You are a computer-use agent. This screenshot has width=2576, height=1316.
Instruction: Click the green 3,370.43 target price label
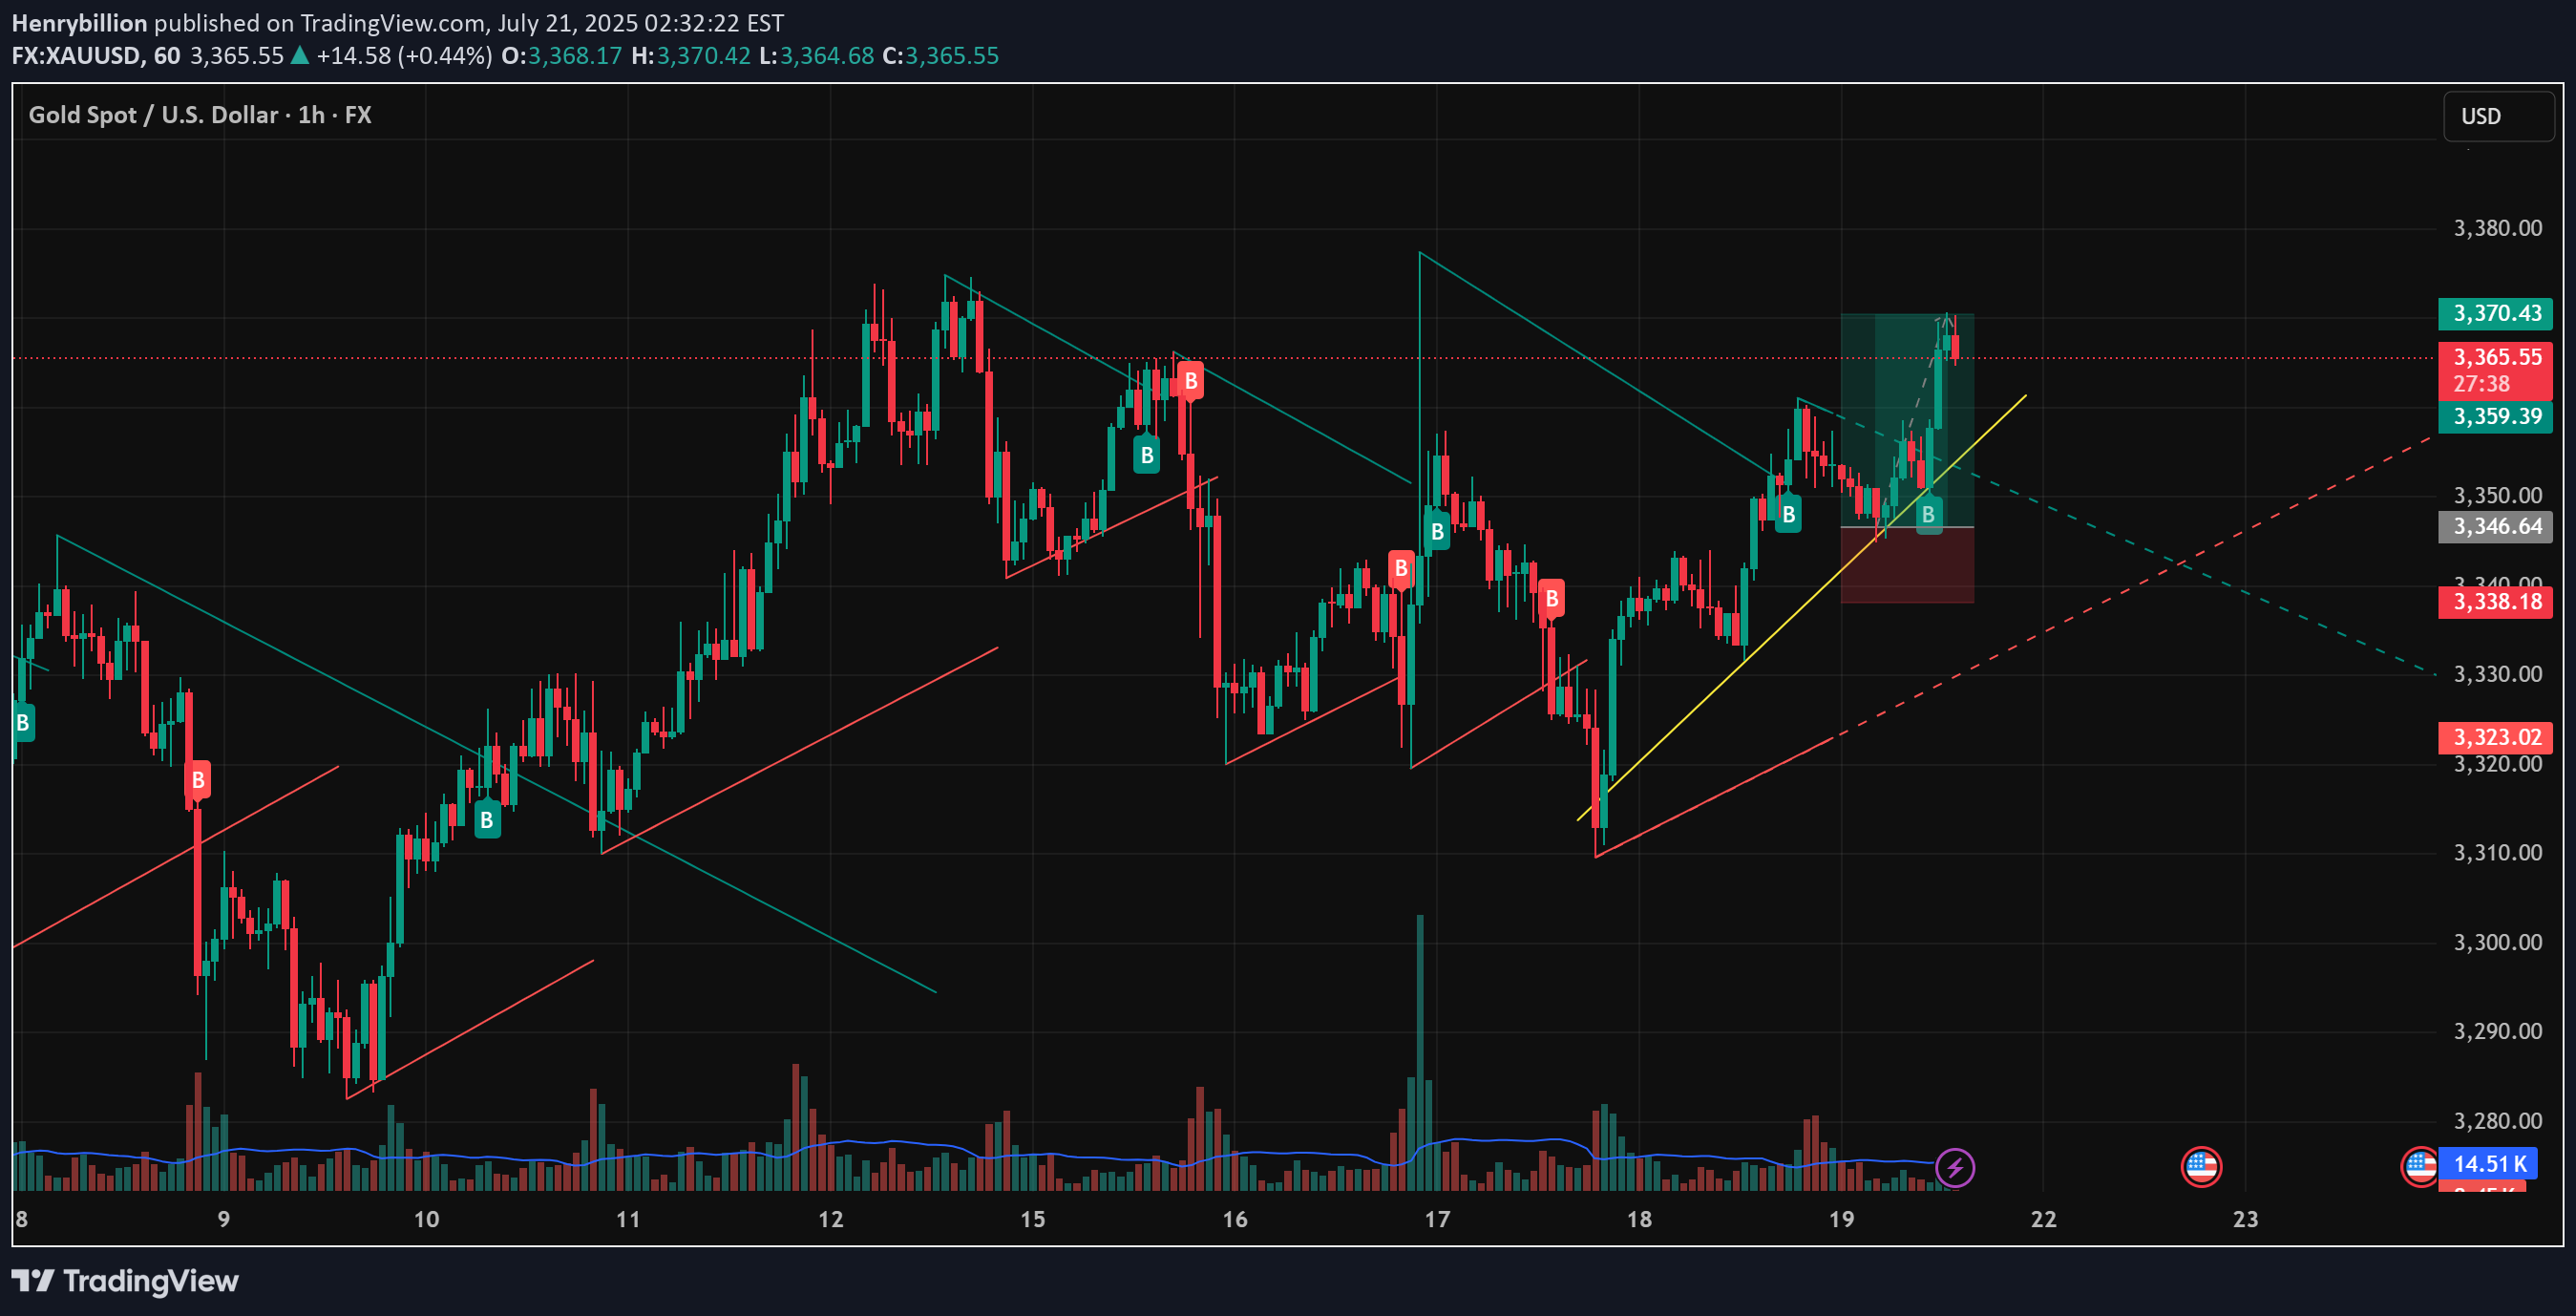pyautogui.click(x=2495, y=314)
